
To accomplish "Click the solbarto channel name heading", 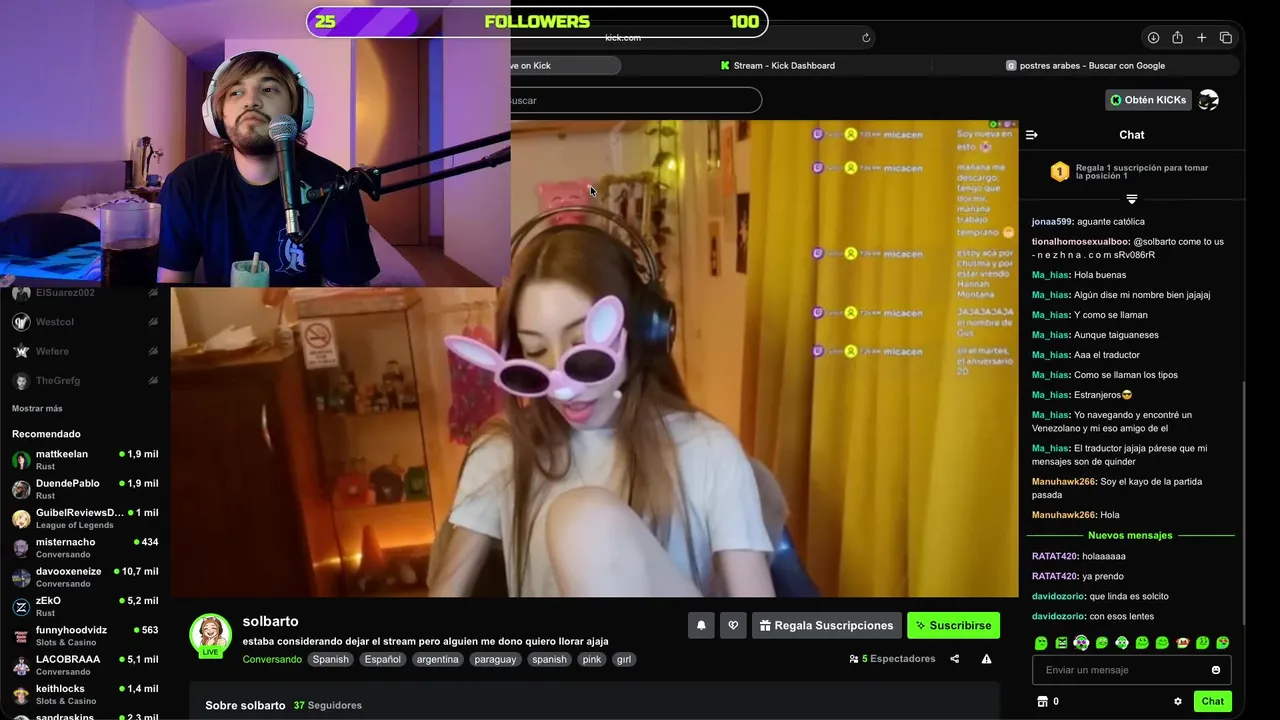I will pyautogui.click(x=270, y=621).
